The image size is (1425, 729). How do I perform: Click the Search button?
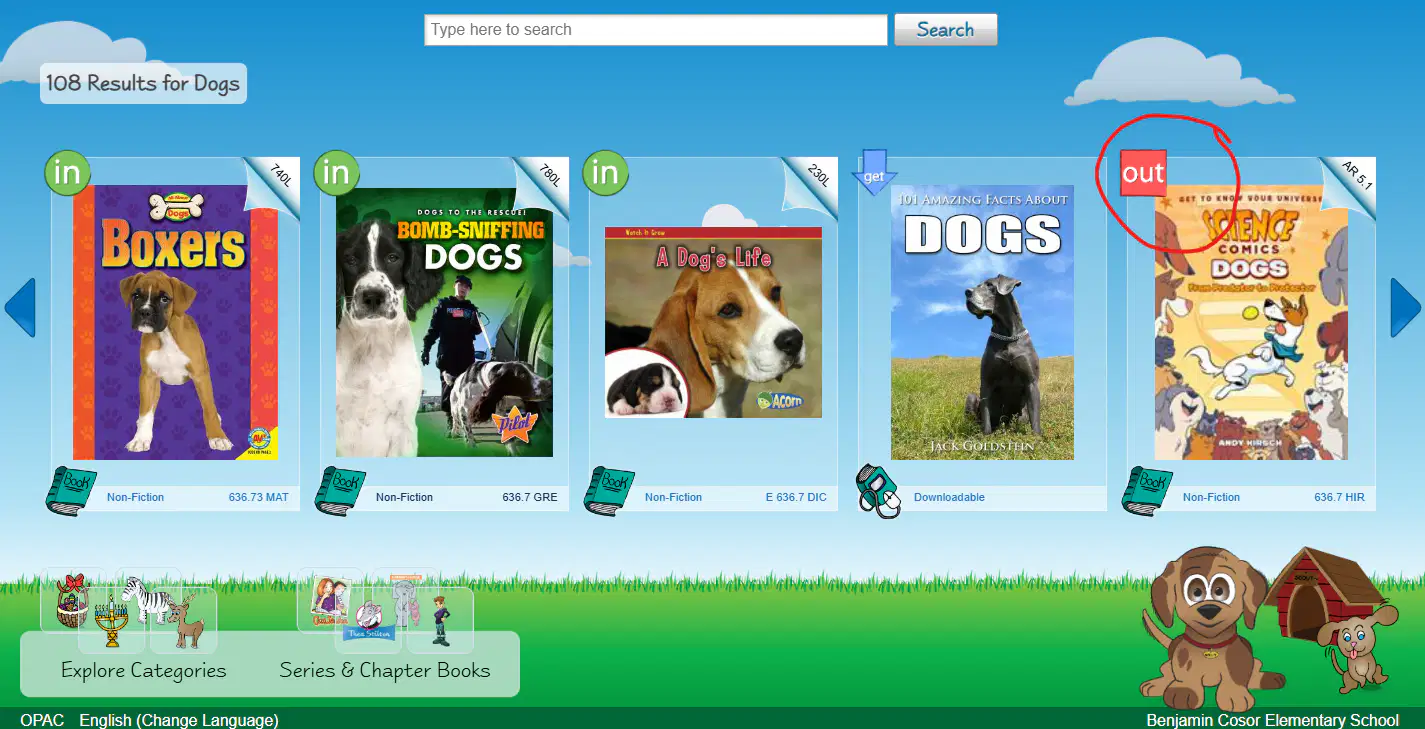tap(945, 30)
